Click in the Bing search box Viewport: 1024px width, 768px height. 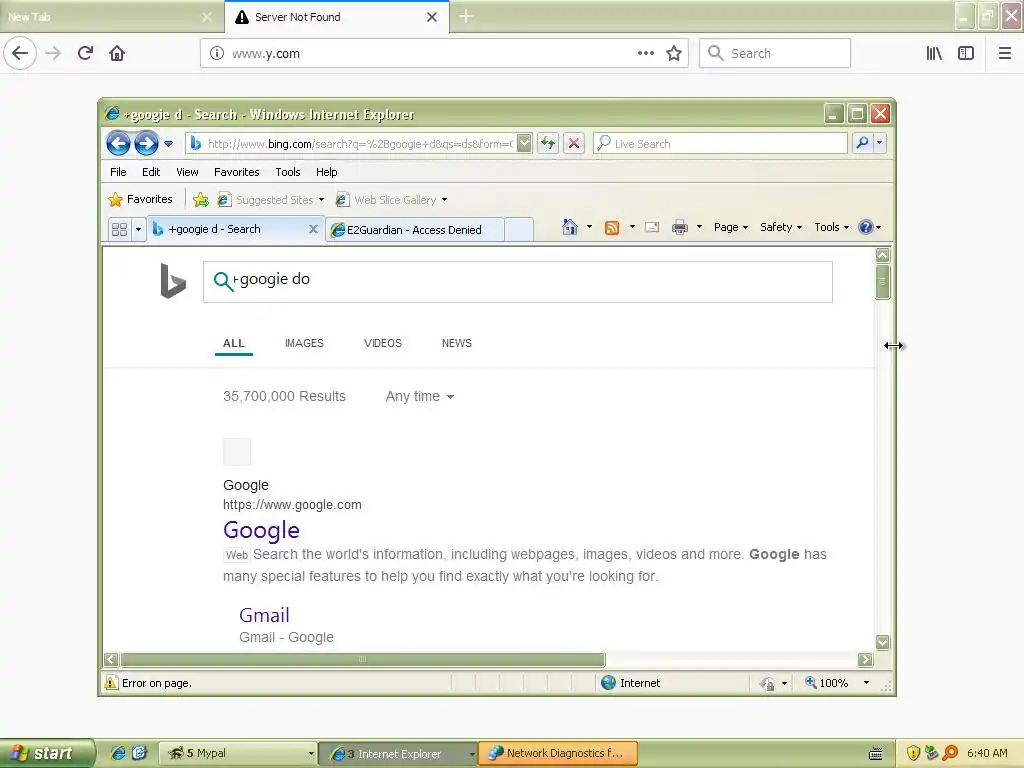click(x=517, y=281)
